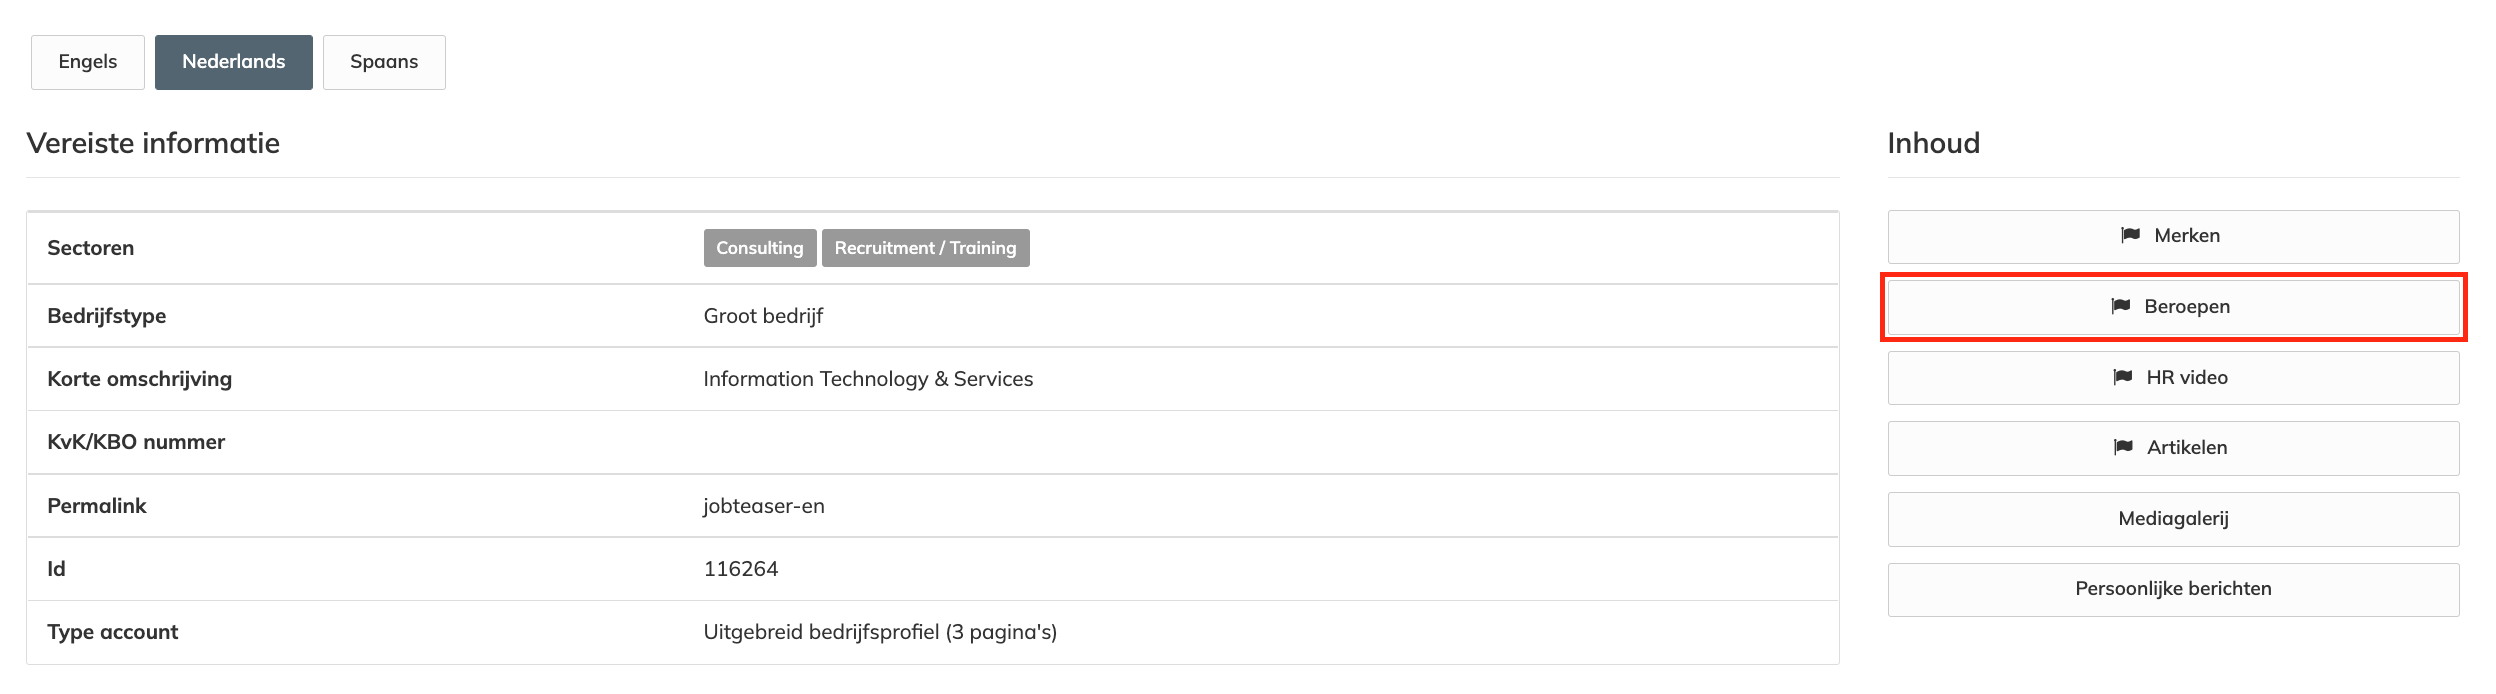Click the flag icon beside Artikelen
Image resolution: width=2496 pixels, height=694 pixels.
click(x=2123, y=447)
